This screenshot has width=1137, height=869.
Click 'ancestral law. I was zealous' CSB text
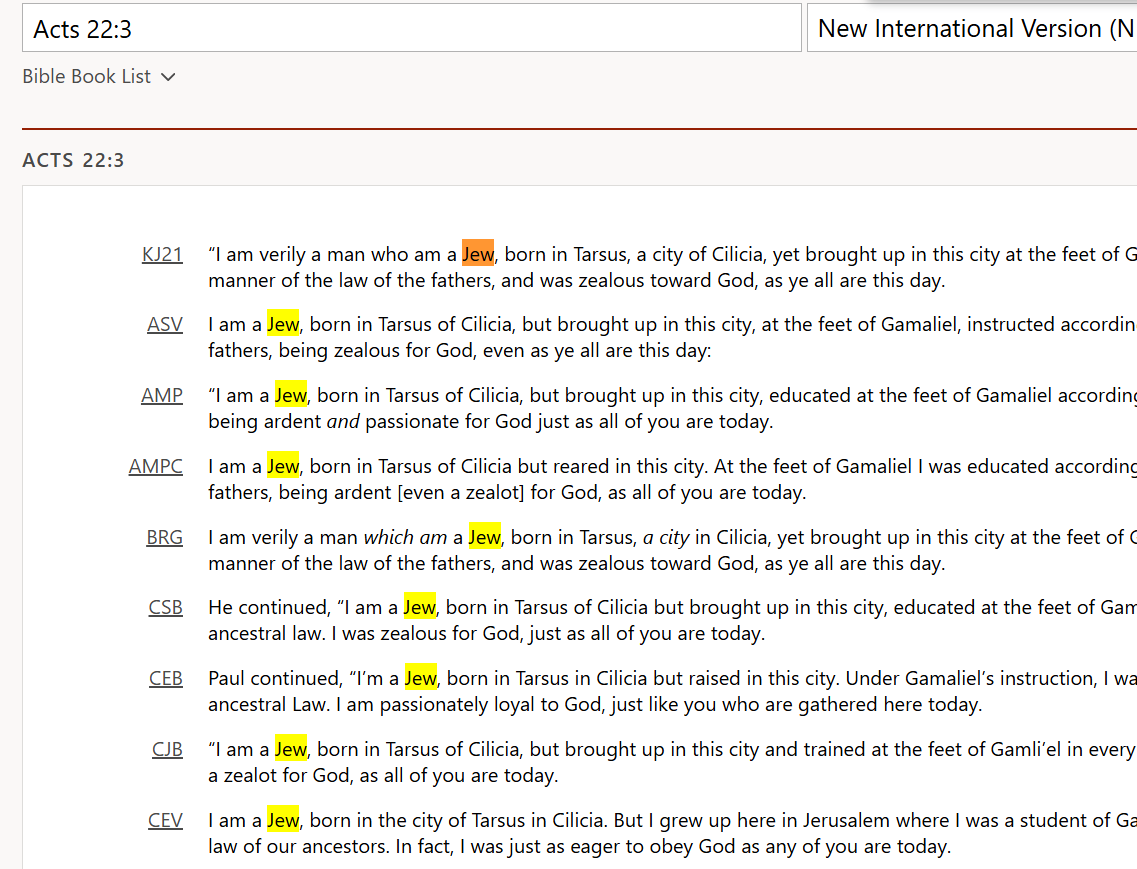(x=327, y=633)
